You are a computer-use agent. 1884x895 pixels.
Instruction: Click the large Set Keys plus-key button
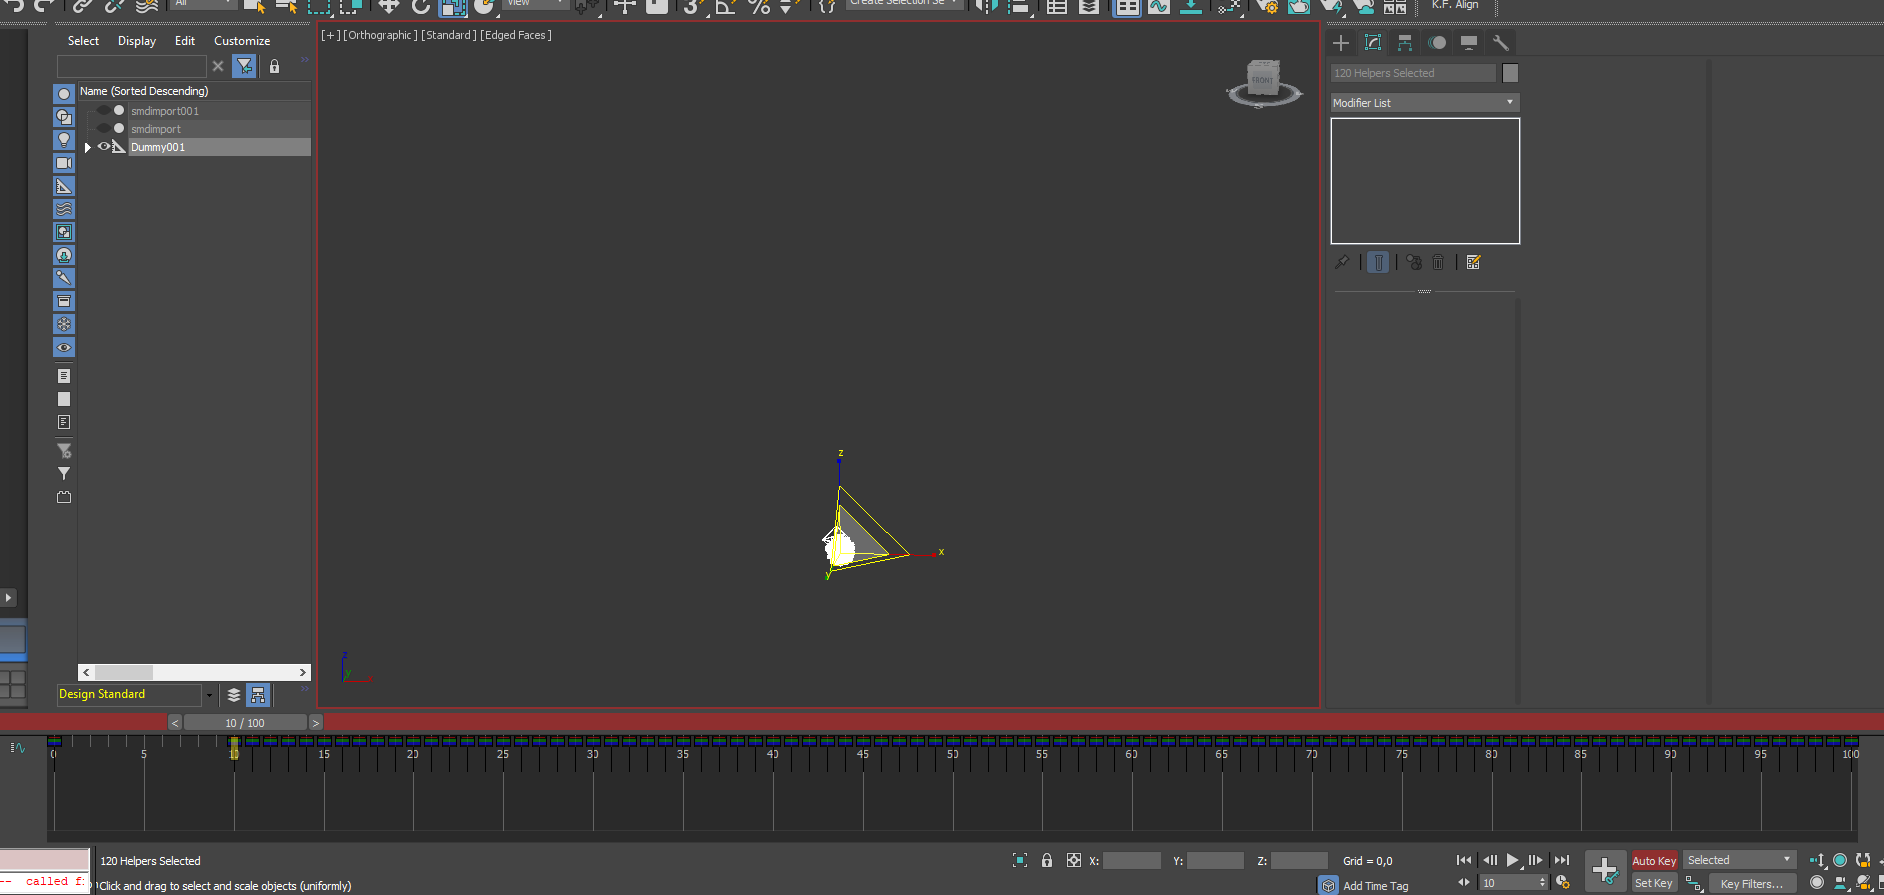pos(1605,871)
